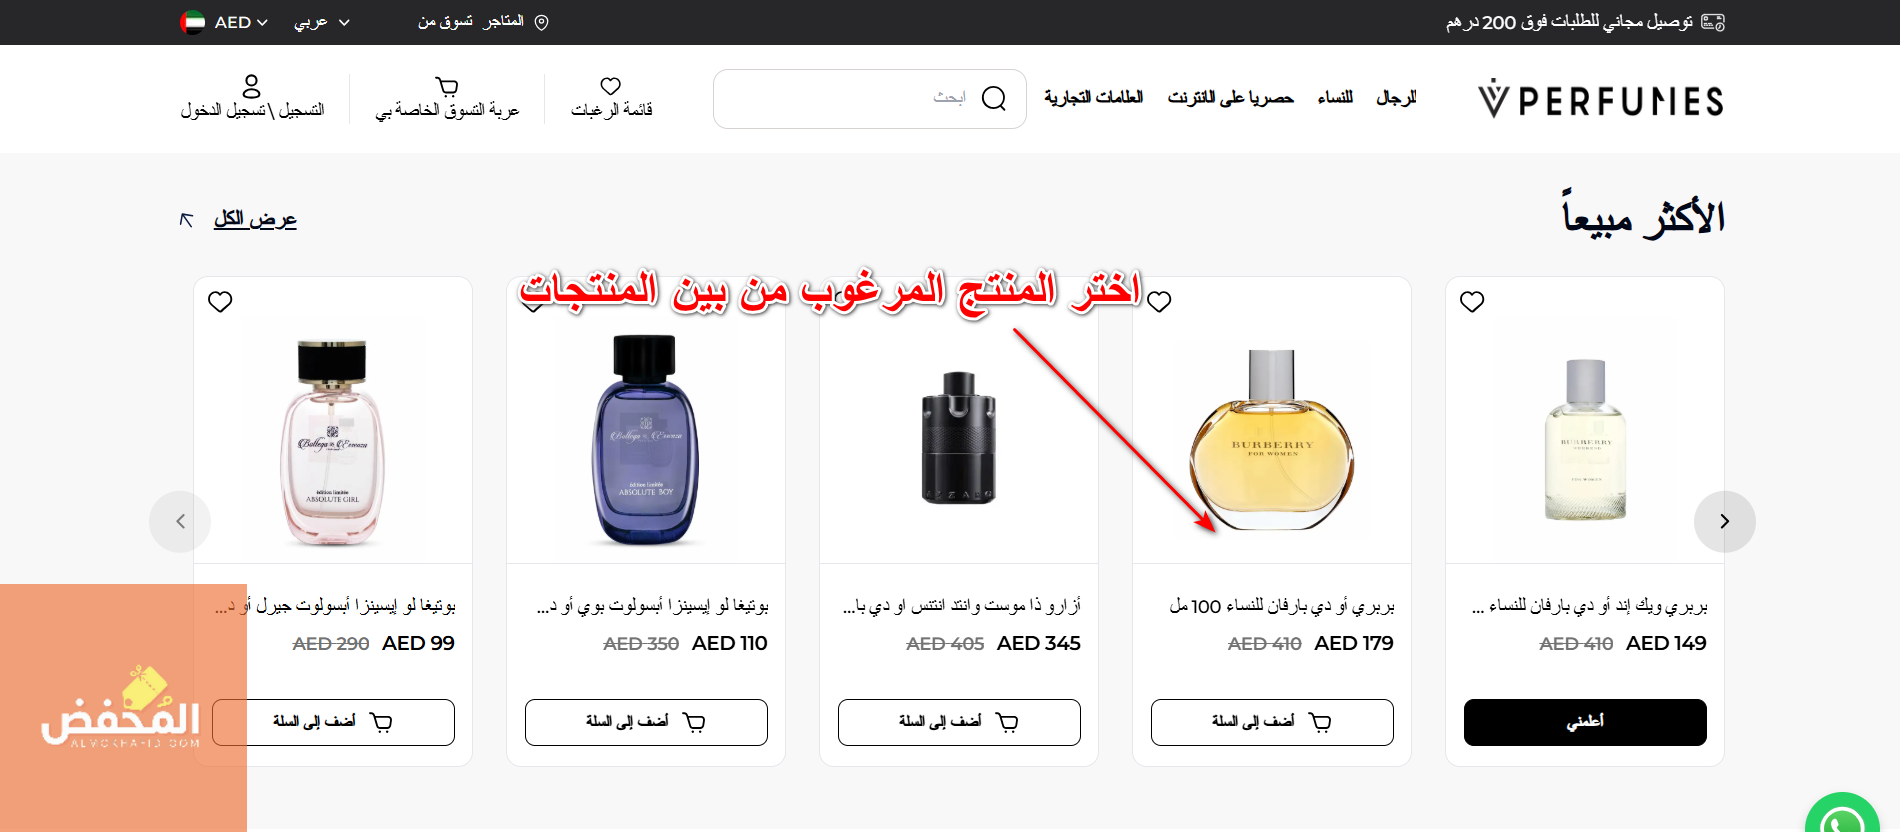Open the wishlist heart icon in header
This screenshot has height=832, width=1900.
click(611, 86)
